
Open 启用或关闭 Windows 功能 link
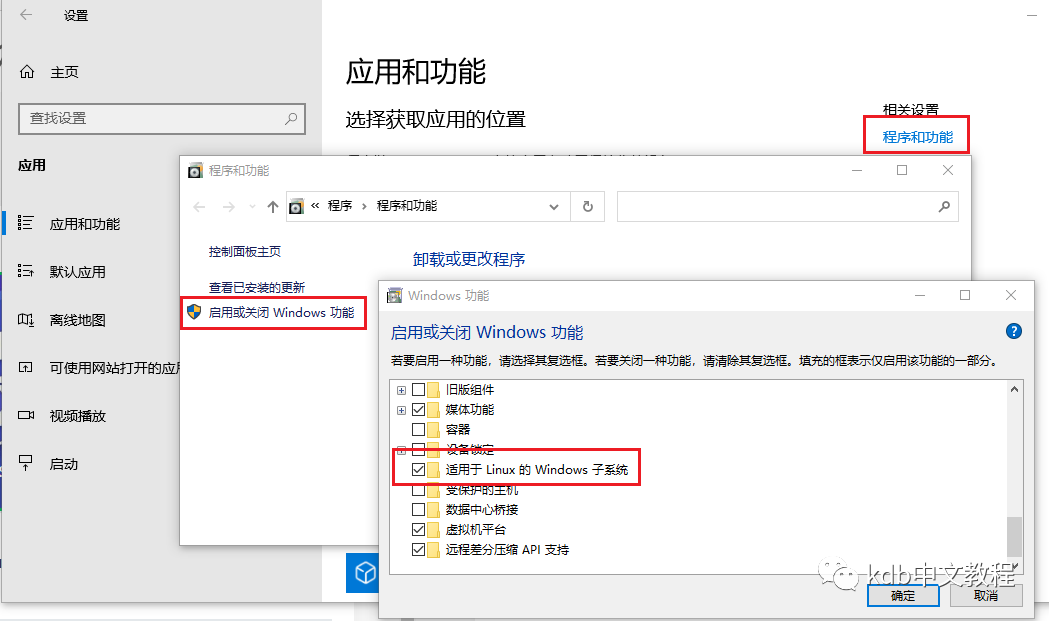(282, 313)
